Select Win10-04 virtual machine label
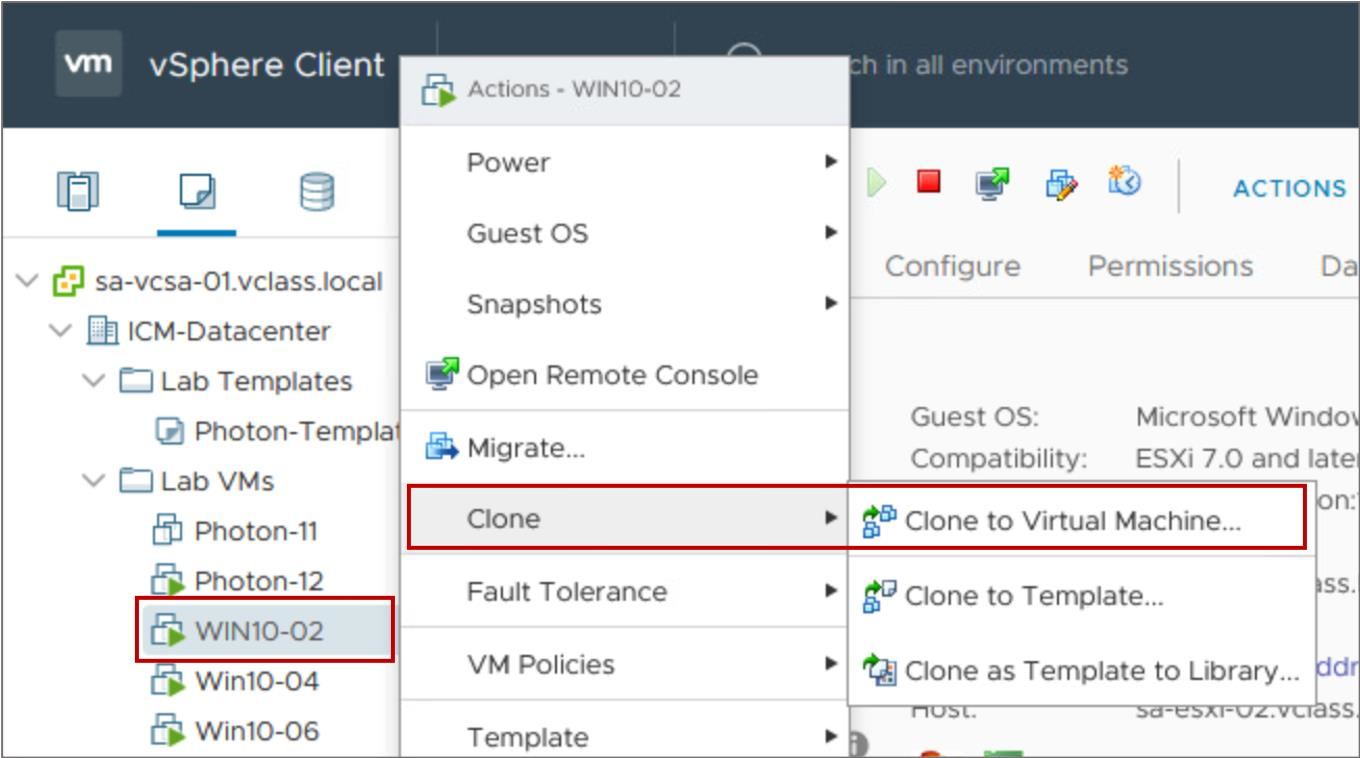 pos(257,681)
